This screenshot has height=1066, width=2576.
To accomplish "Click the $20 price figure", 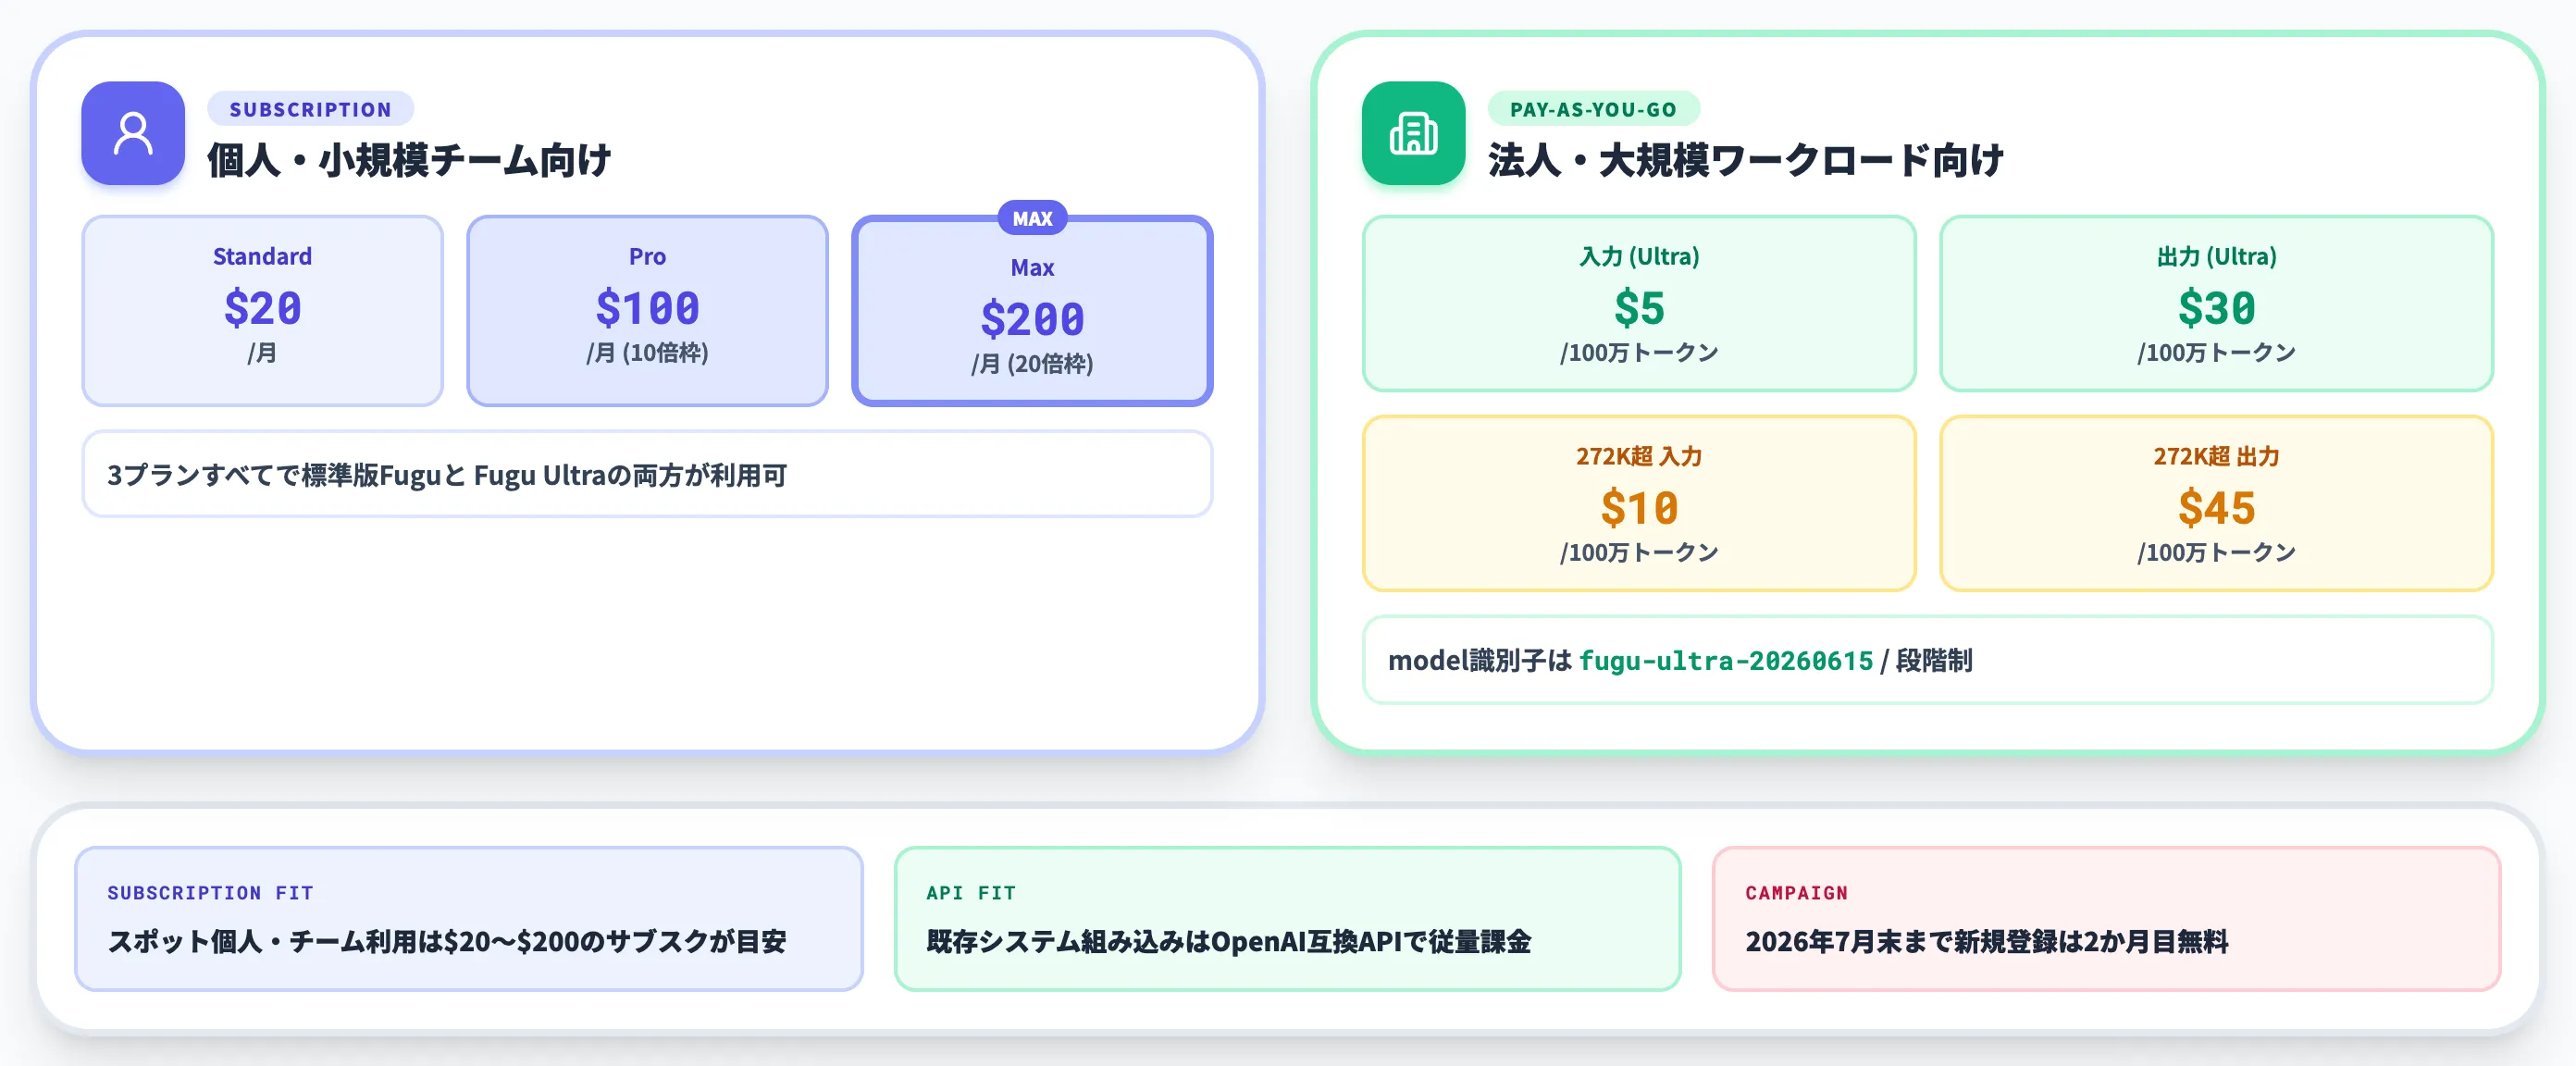I will [x=262, y=307].
